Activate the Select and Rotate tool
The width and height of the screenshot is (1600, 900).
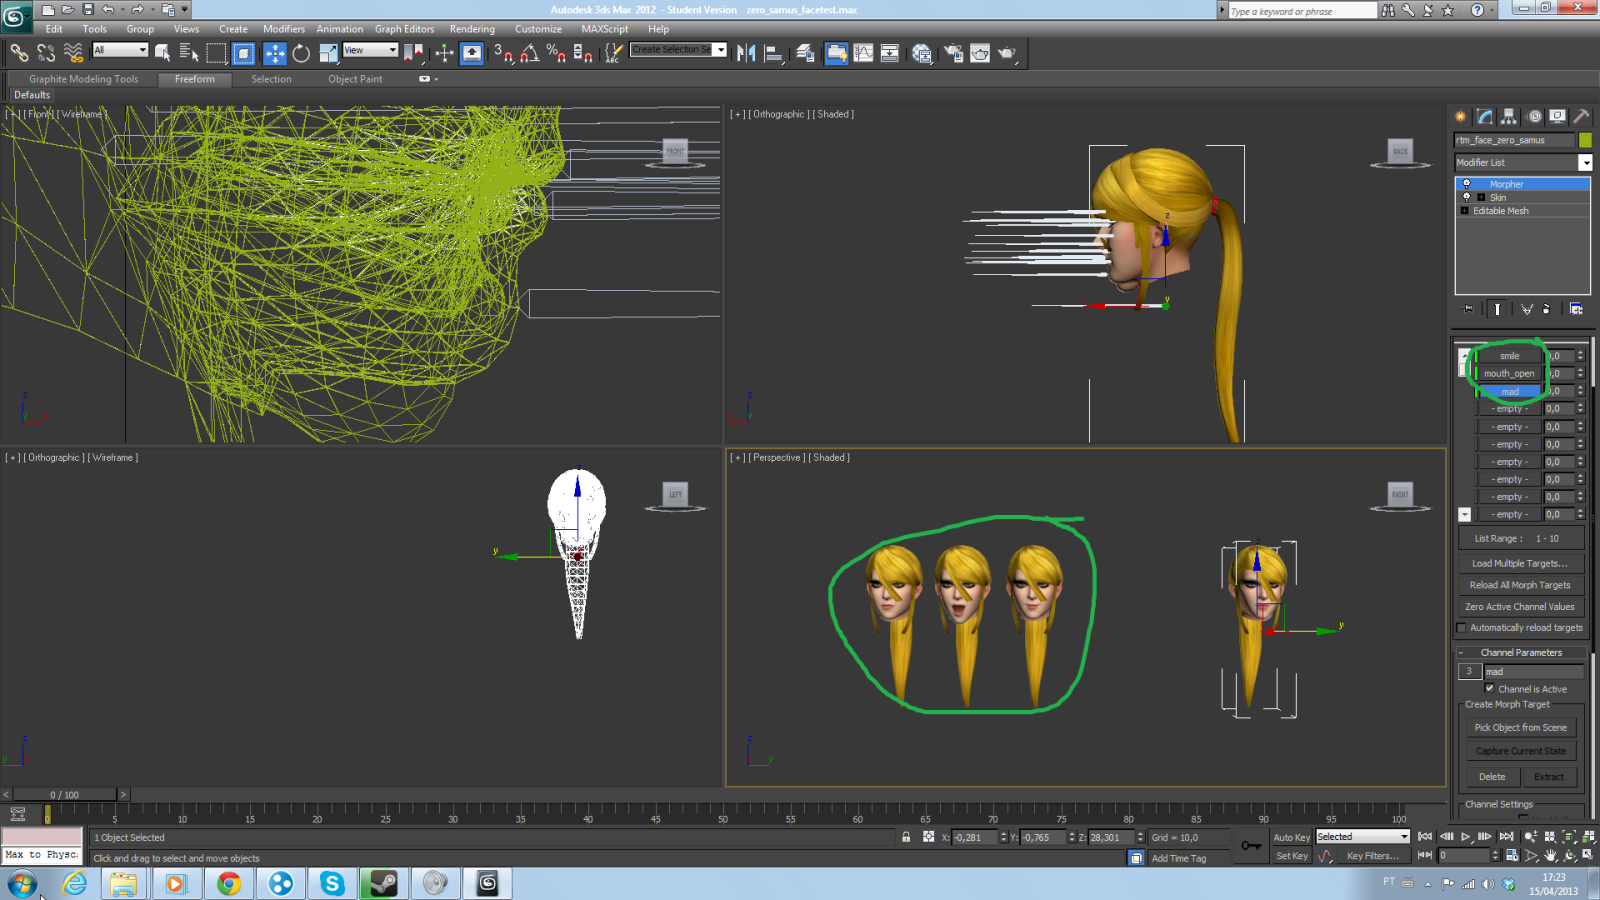tap(301, 53)
